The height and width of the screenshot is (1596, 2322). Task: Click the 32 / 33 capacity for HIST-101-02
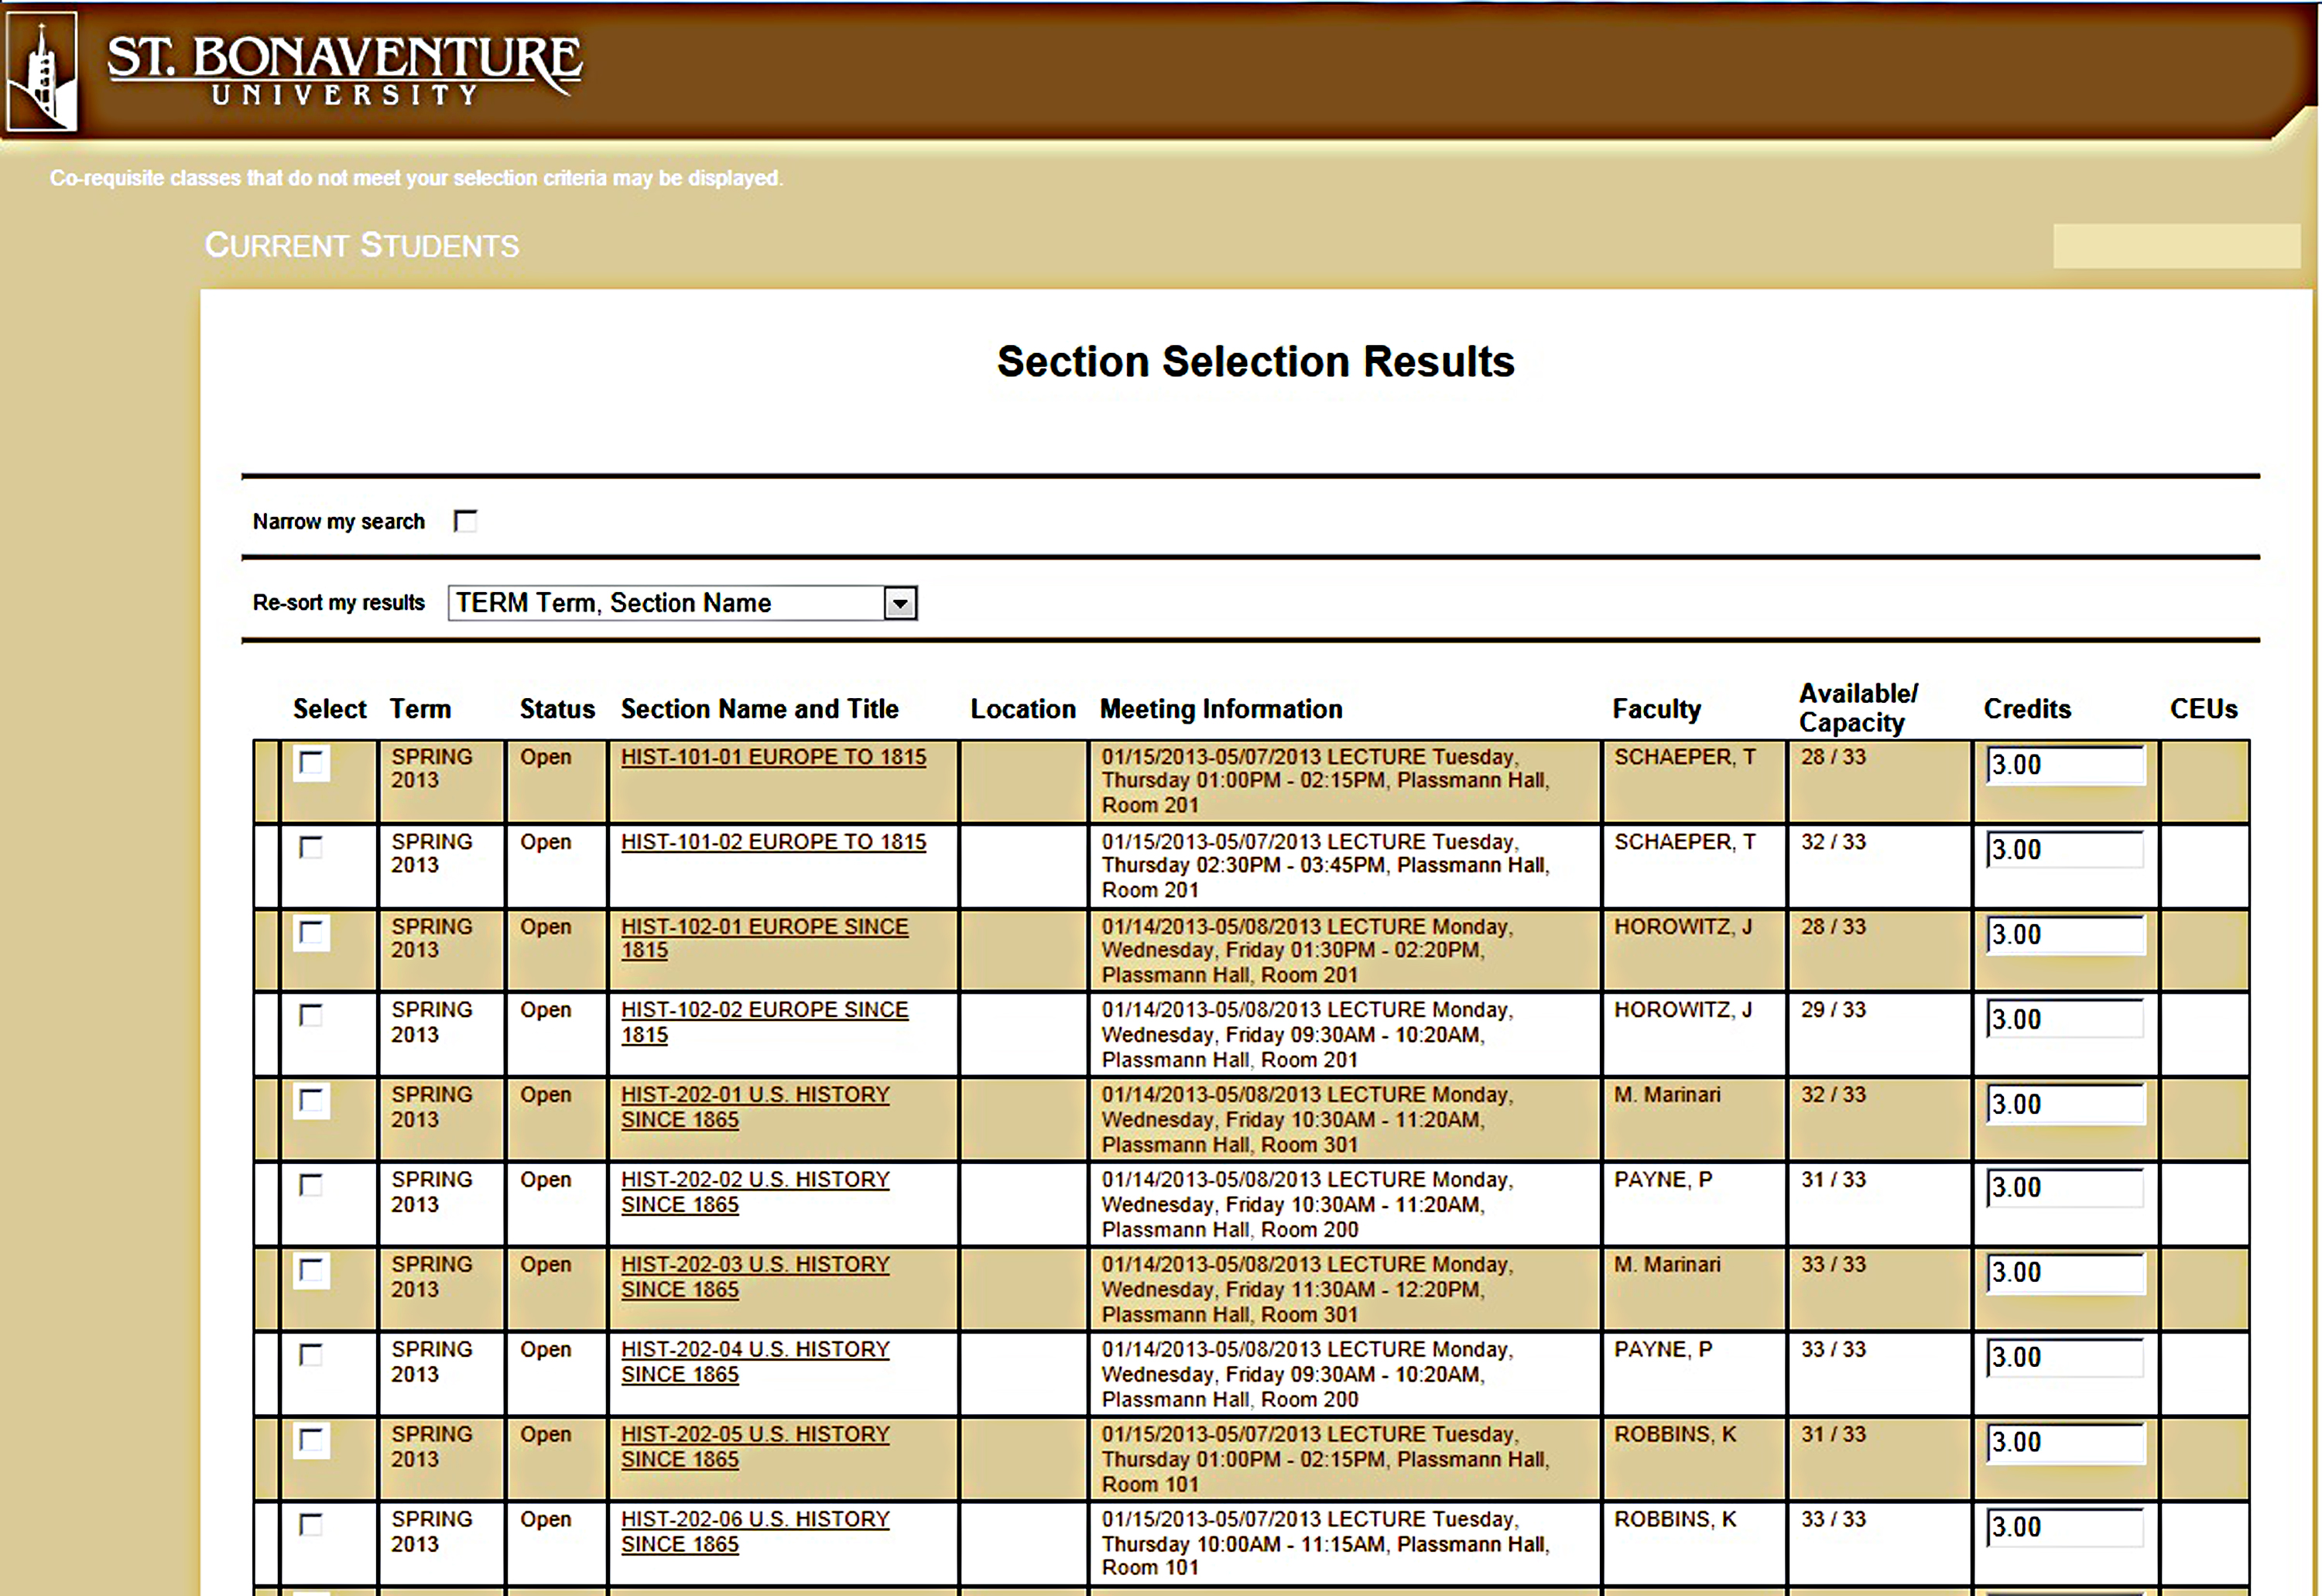click(x=1834, y=842)
